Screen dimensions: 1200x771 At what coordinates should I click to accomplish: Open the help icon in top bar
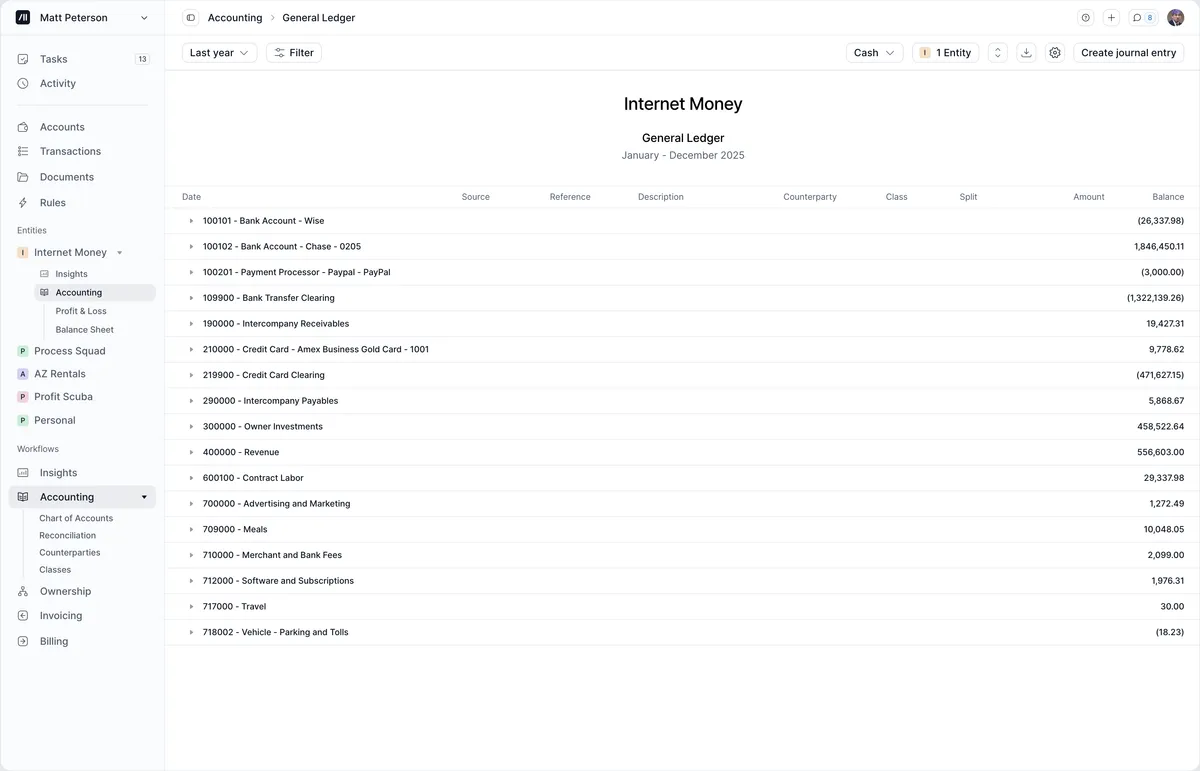pyautogui.click(x=1086, y=18)
